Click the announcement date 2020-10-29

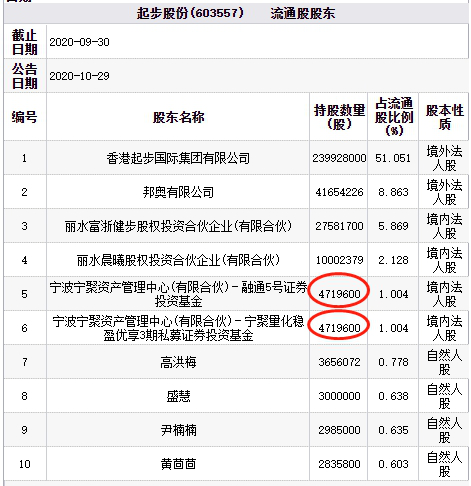click(79, 76)
